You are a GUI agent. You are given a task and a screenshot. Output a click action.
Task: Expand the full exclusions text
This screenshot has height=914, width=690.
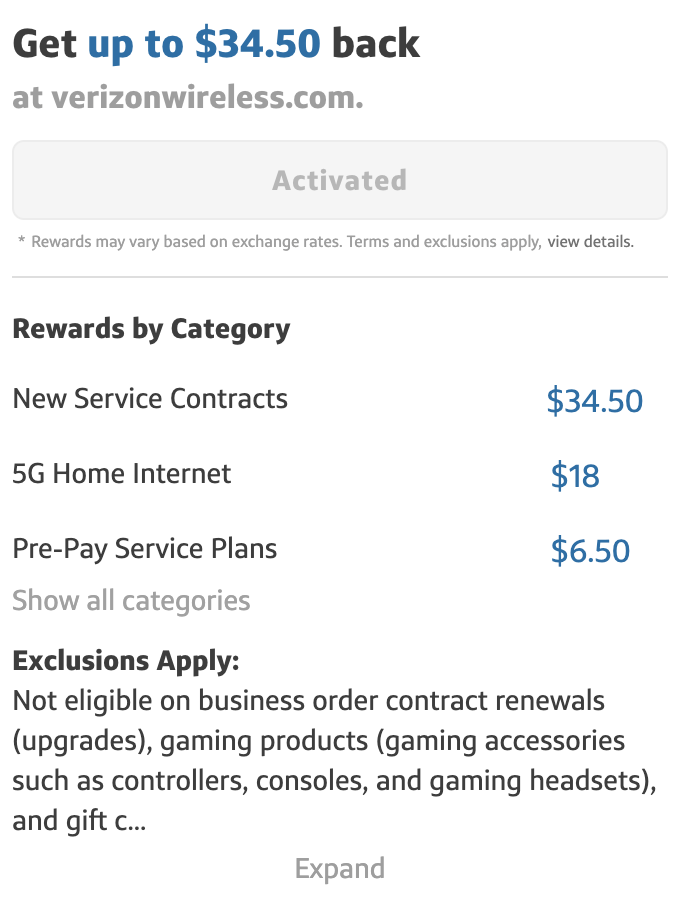[x=339, y=868]
